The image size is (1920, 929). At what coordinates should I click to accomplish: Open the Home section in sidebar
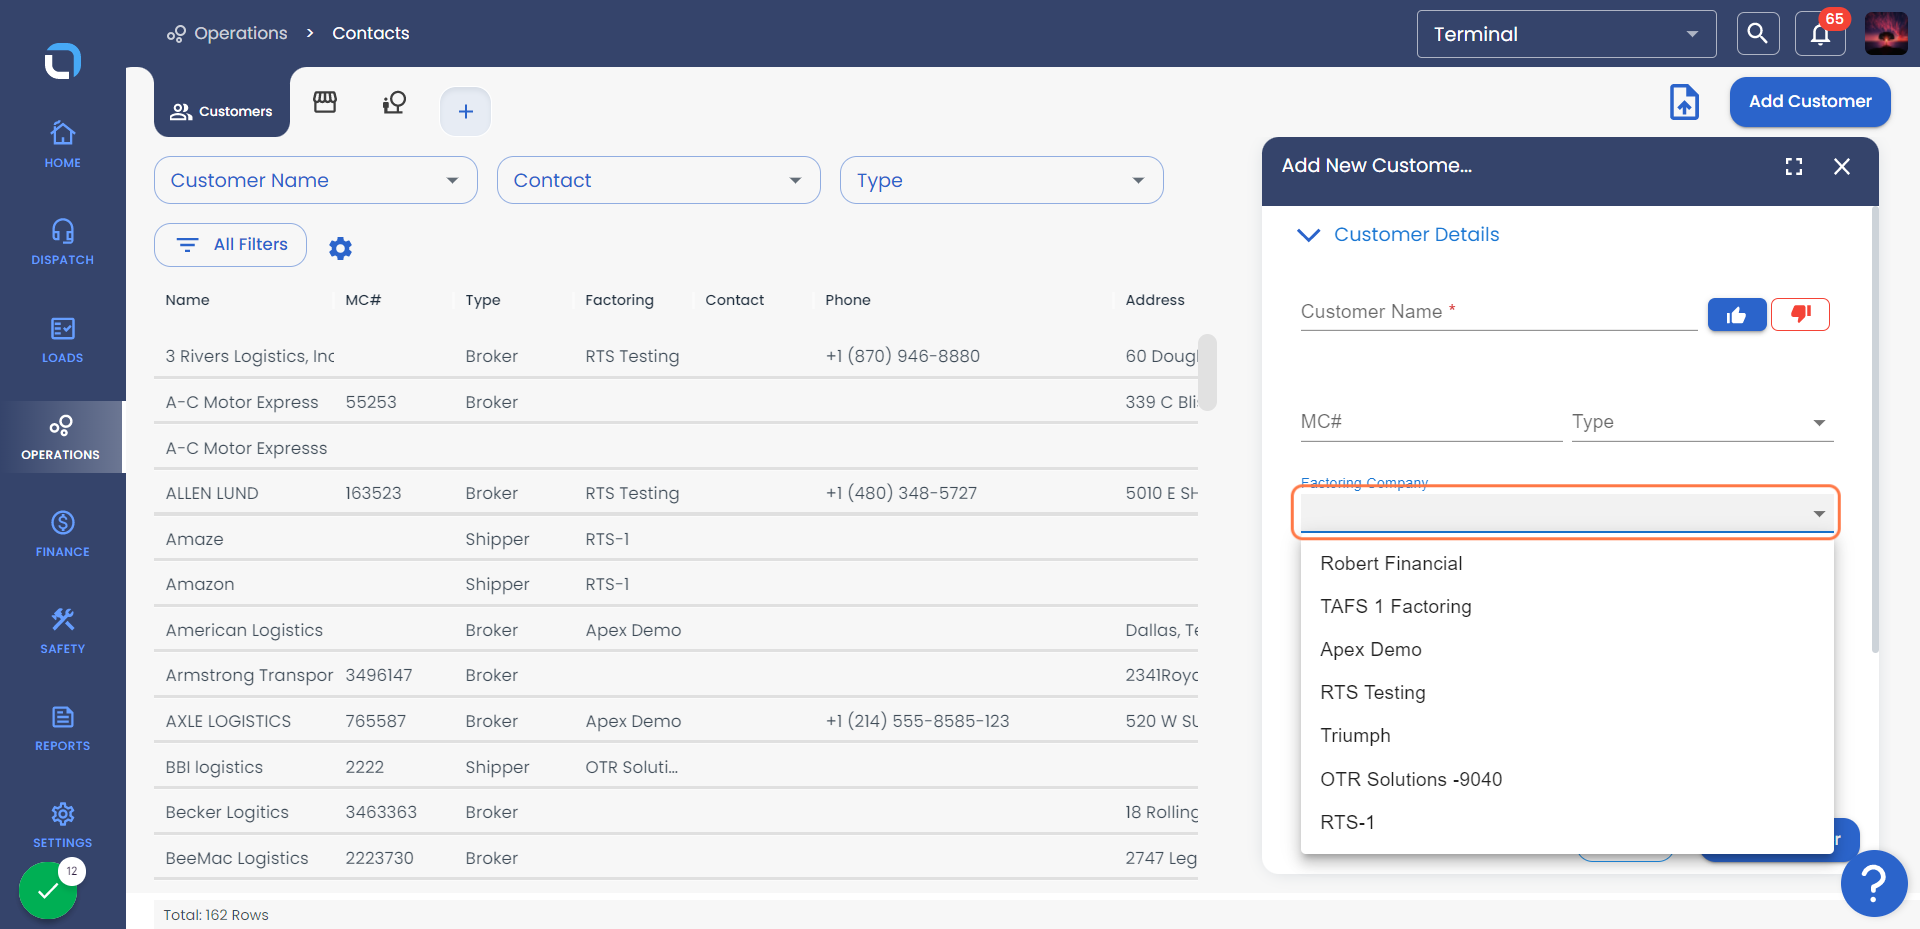(x=62, y=145)
